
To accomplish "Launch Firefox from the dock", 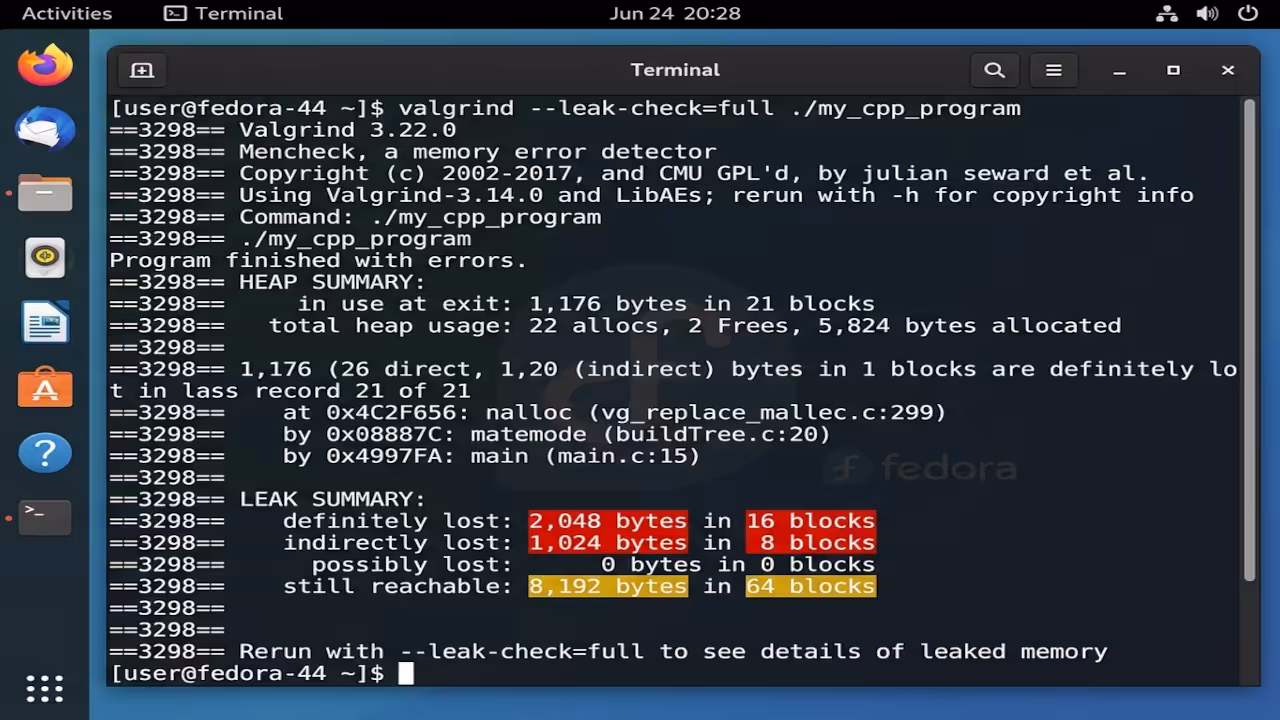I will click(45, 66).
